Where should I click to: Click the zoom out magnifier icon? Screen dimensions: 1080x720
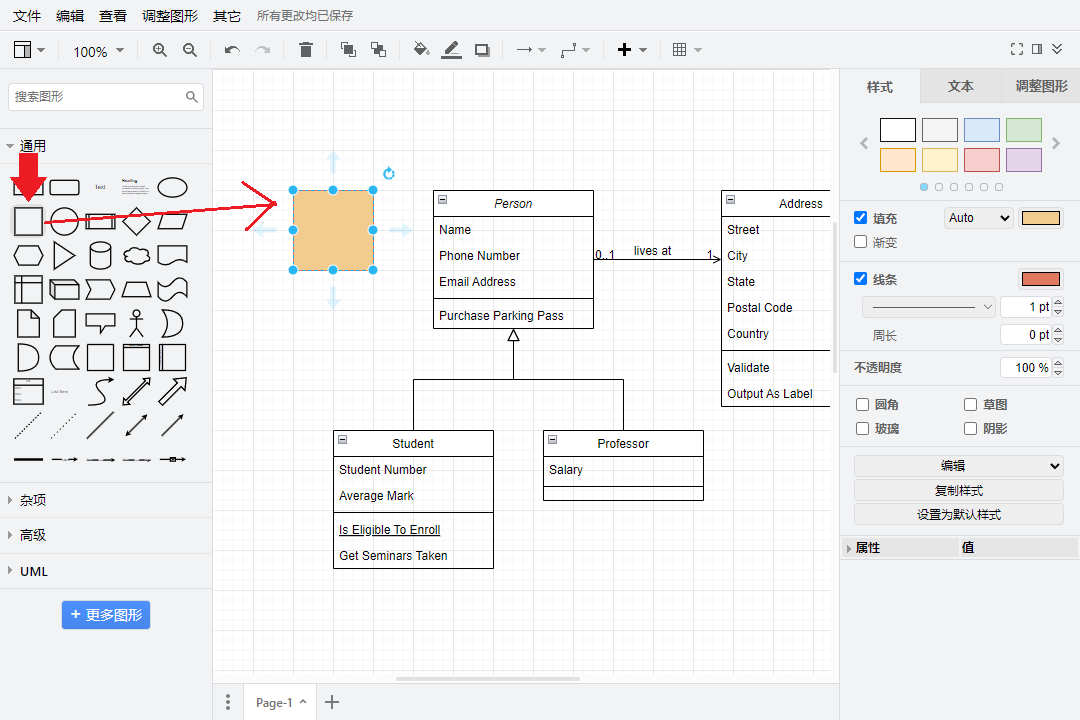coord(190,50)
